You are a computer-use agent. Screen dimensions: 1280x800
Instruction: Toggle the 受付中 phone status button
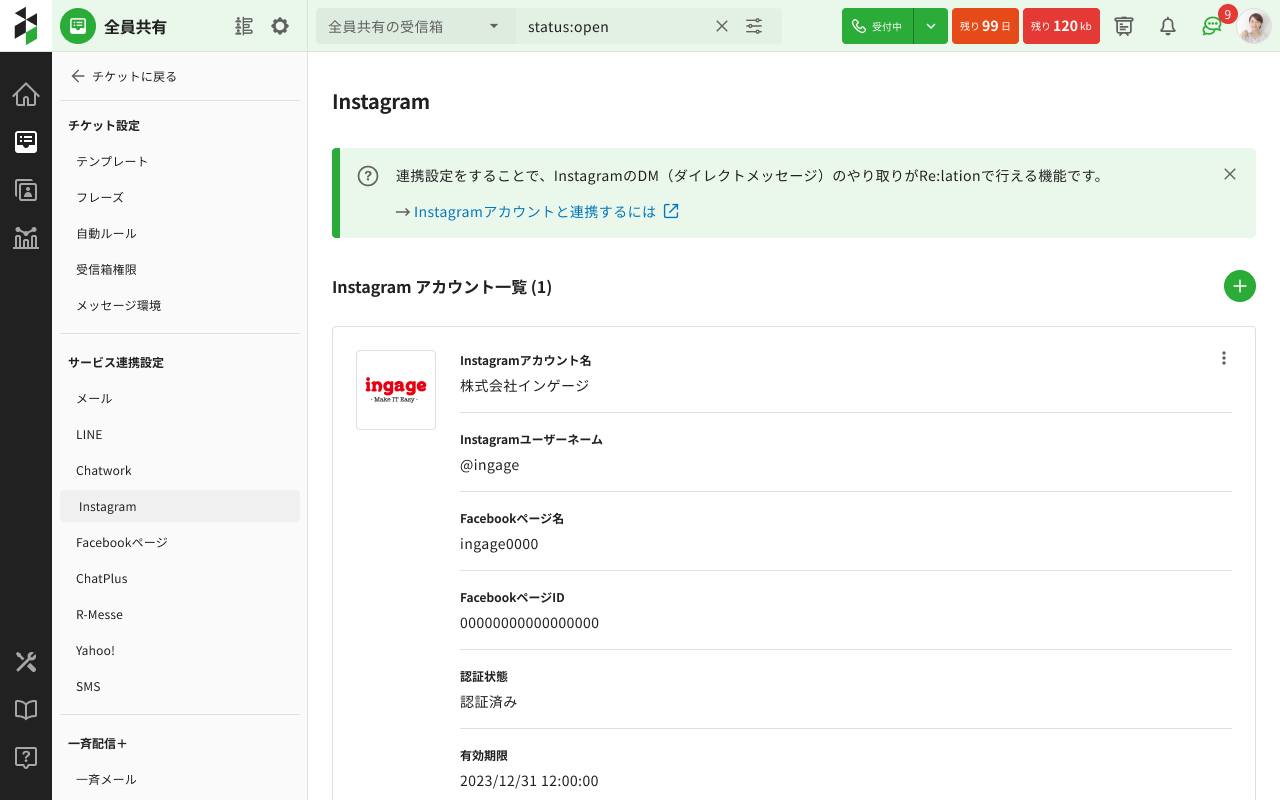877,26
